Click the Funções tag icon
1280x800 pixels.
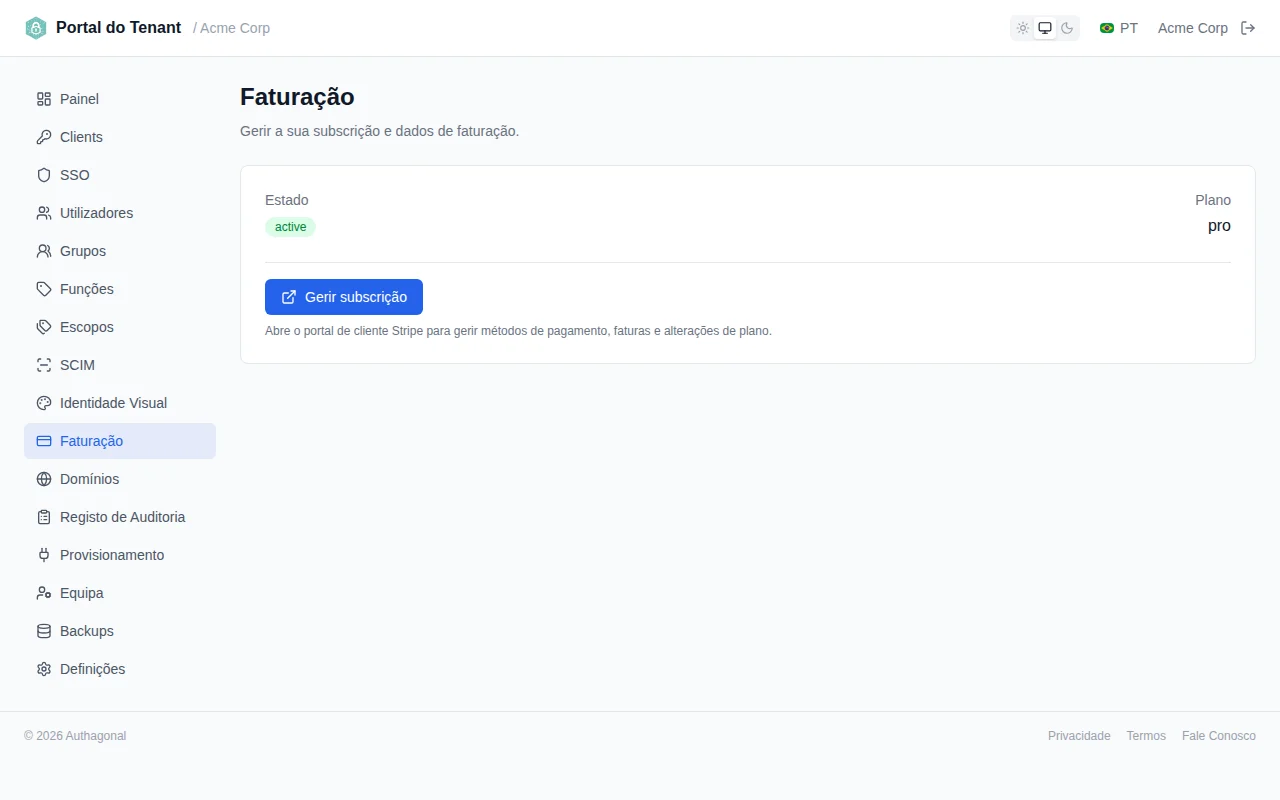[44, 289]
